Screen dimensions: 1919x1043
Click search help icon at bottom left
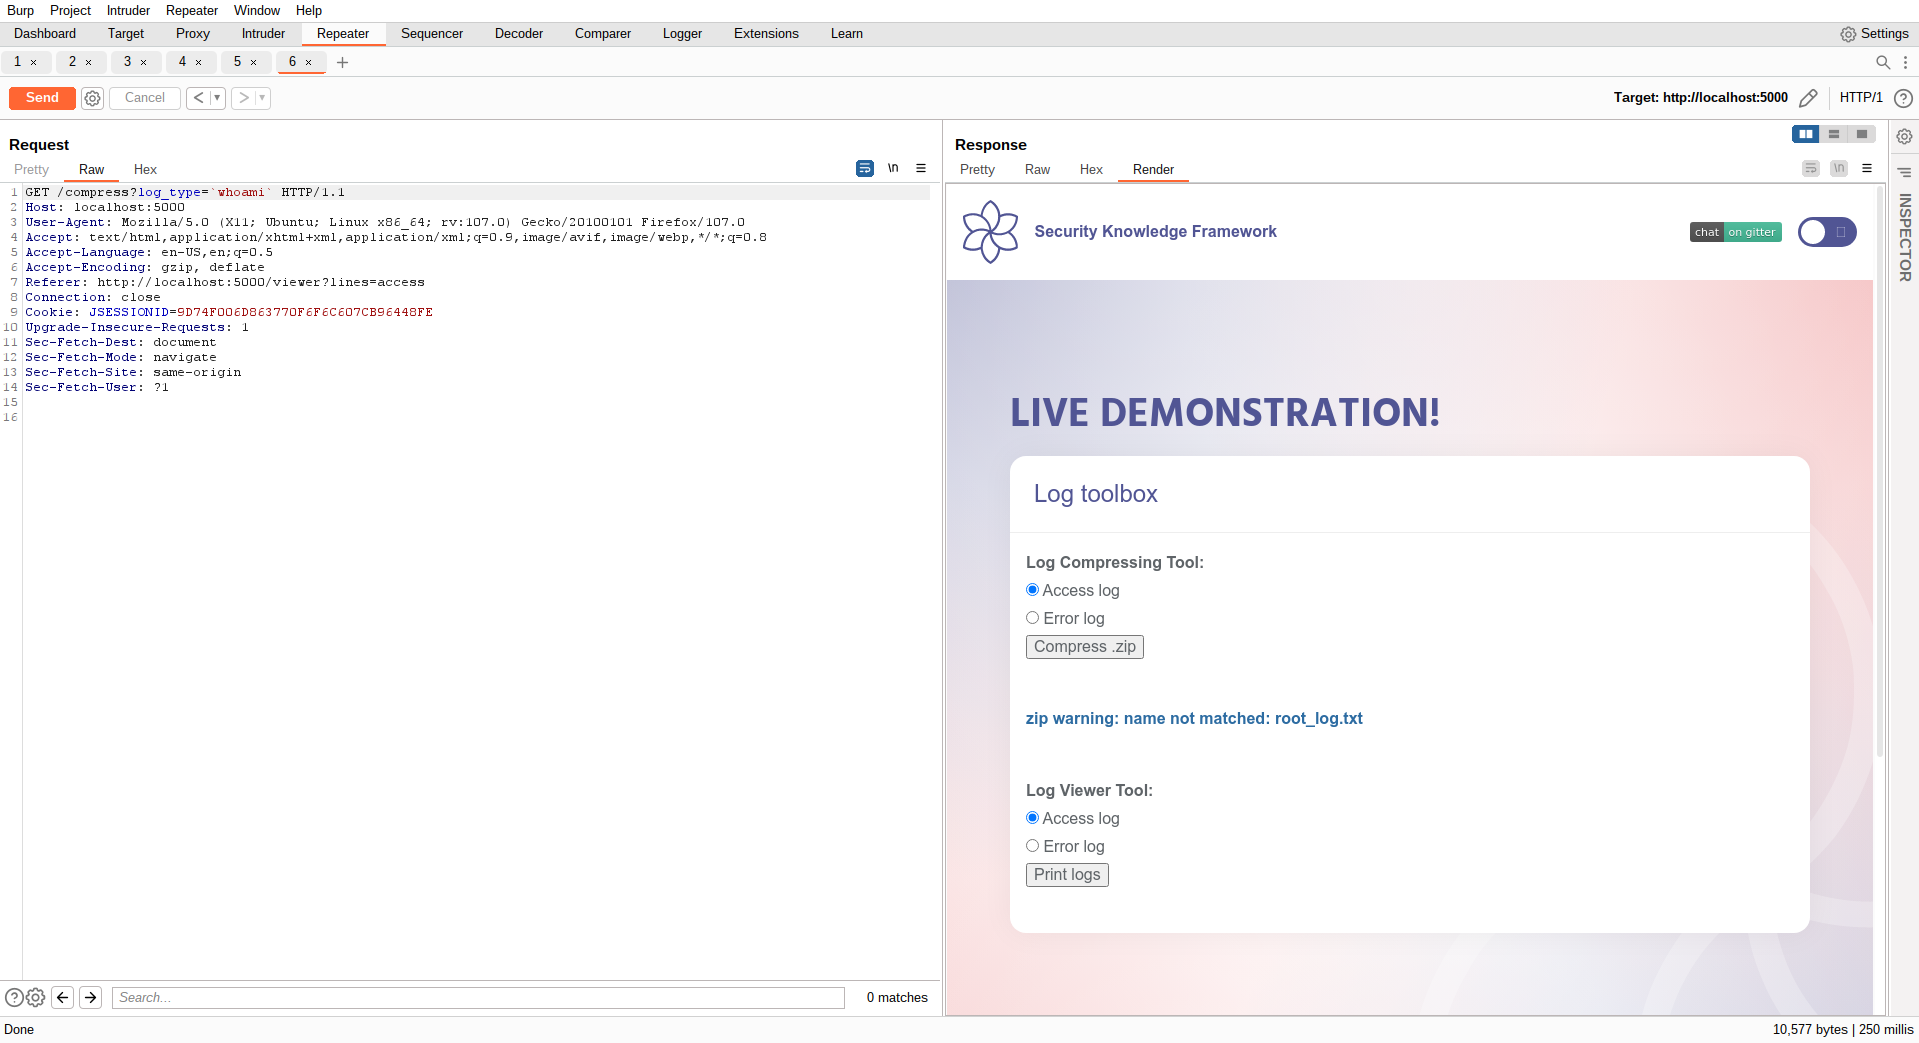(14, 997)
